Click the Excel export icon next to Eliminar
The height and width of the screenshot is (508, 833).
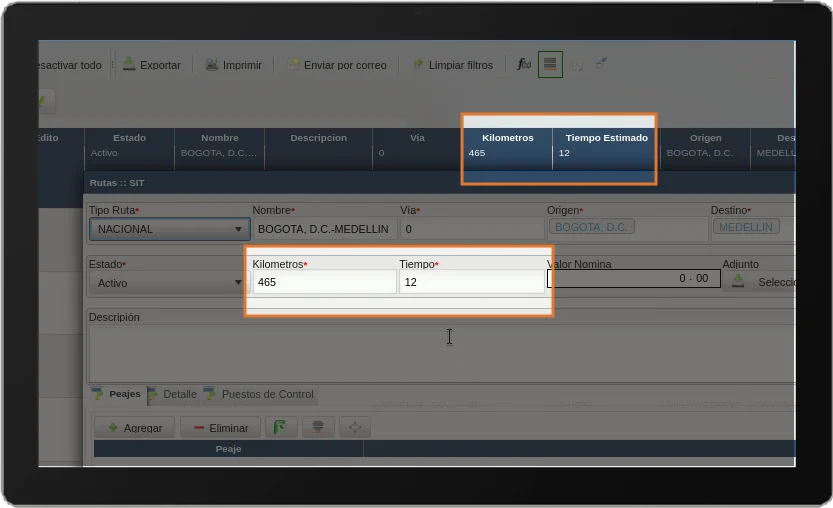pos(281,428)
